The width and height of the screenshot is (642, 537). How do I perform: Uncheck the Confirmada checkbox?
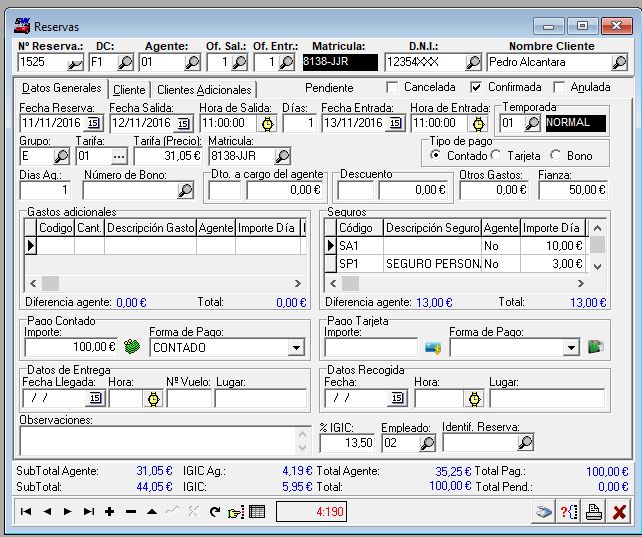coord(476,87)
